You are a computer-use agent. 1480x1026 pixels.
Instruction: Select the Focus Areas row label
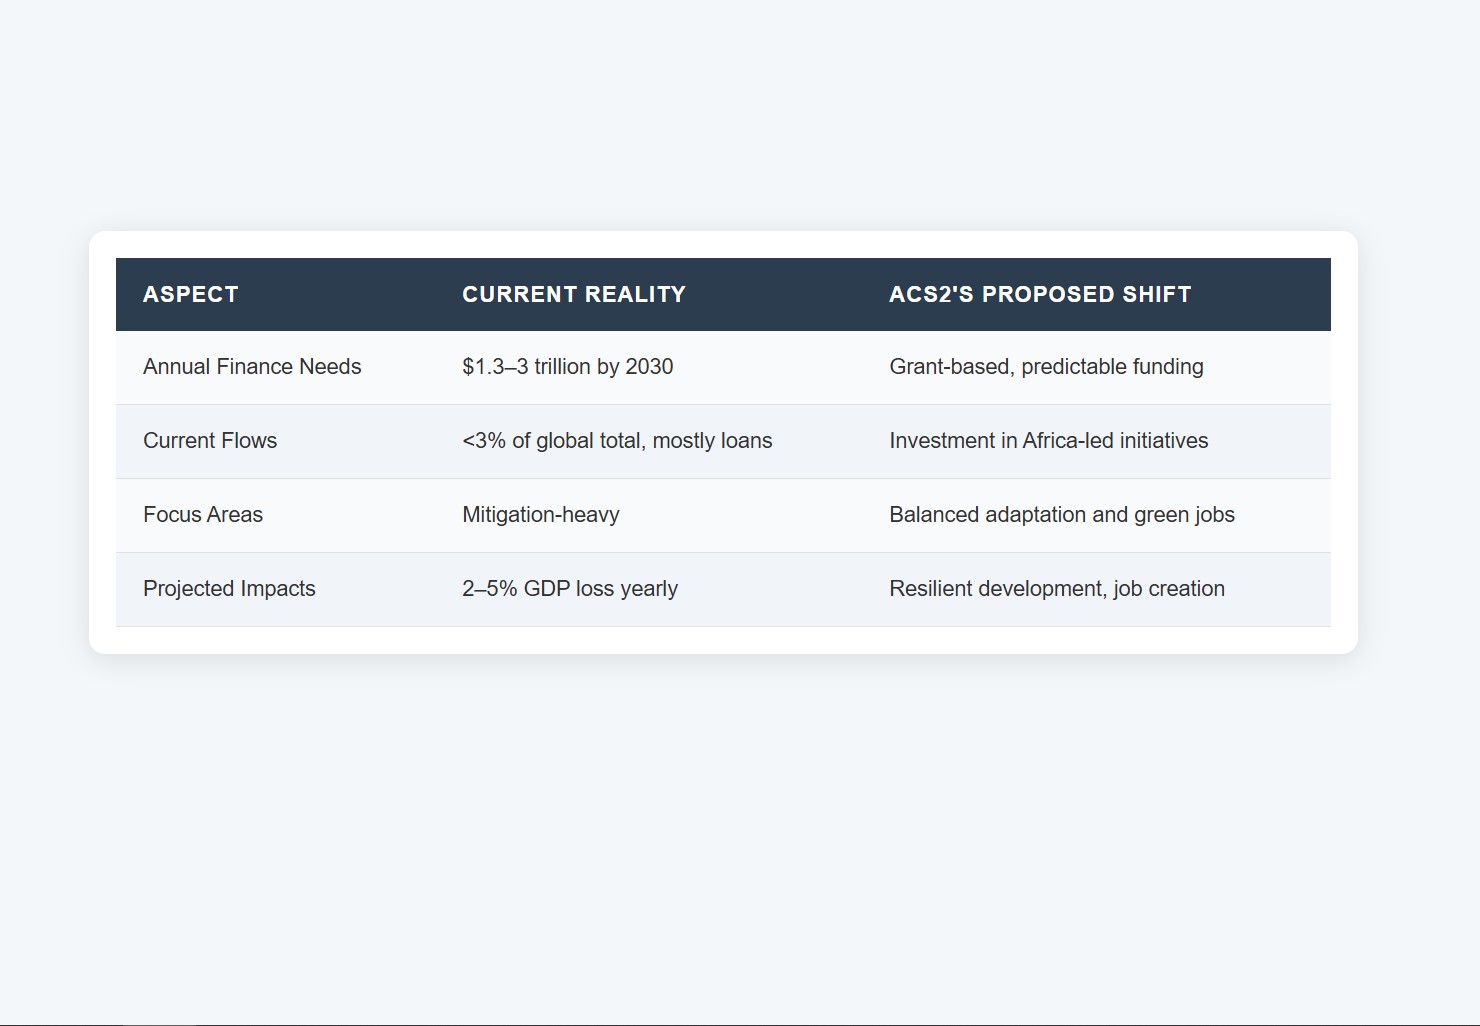click(203, 515)
